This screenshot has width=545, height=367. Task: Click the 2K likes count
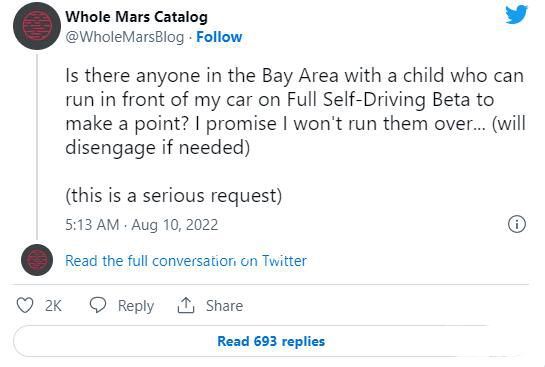[x=53, y=306]
